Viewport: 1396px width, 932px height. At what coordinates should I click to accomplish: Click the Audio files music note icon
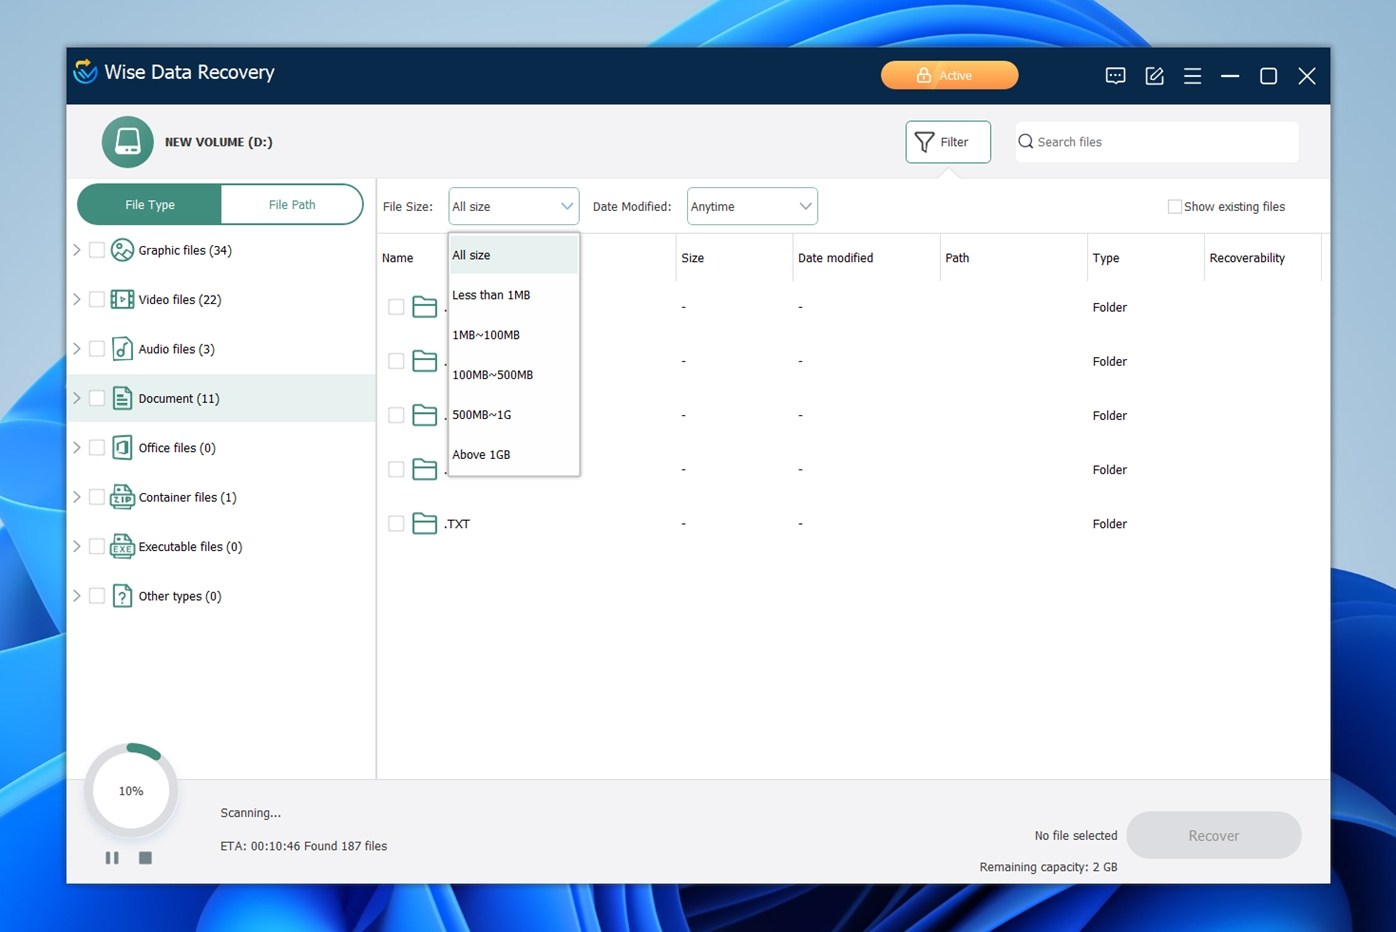pos(122,349)
